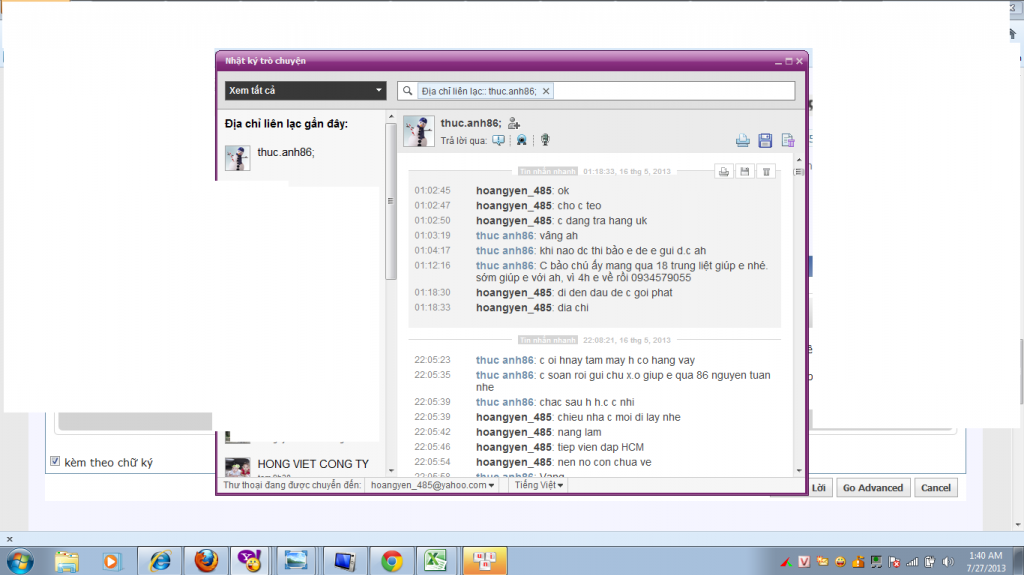Print the 01:18:33 message session
Viewport: 1024px width, 575px height.
pos(723,172)
